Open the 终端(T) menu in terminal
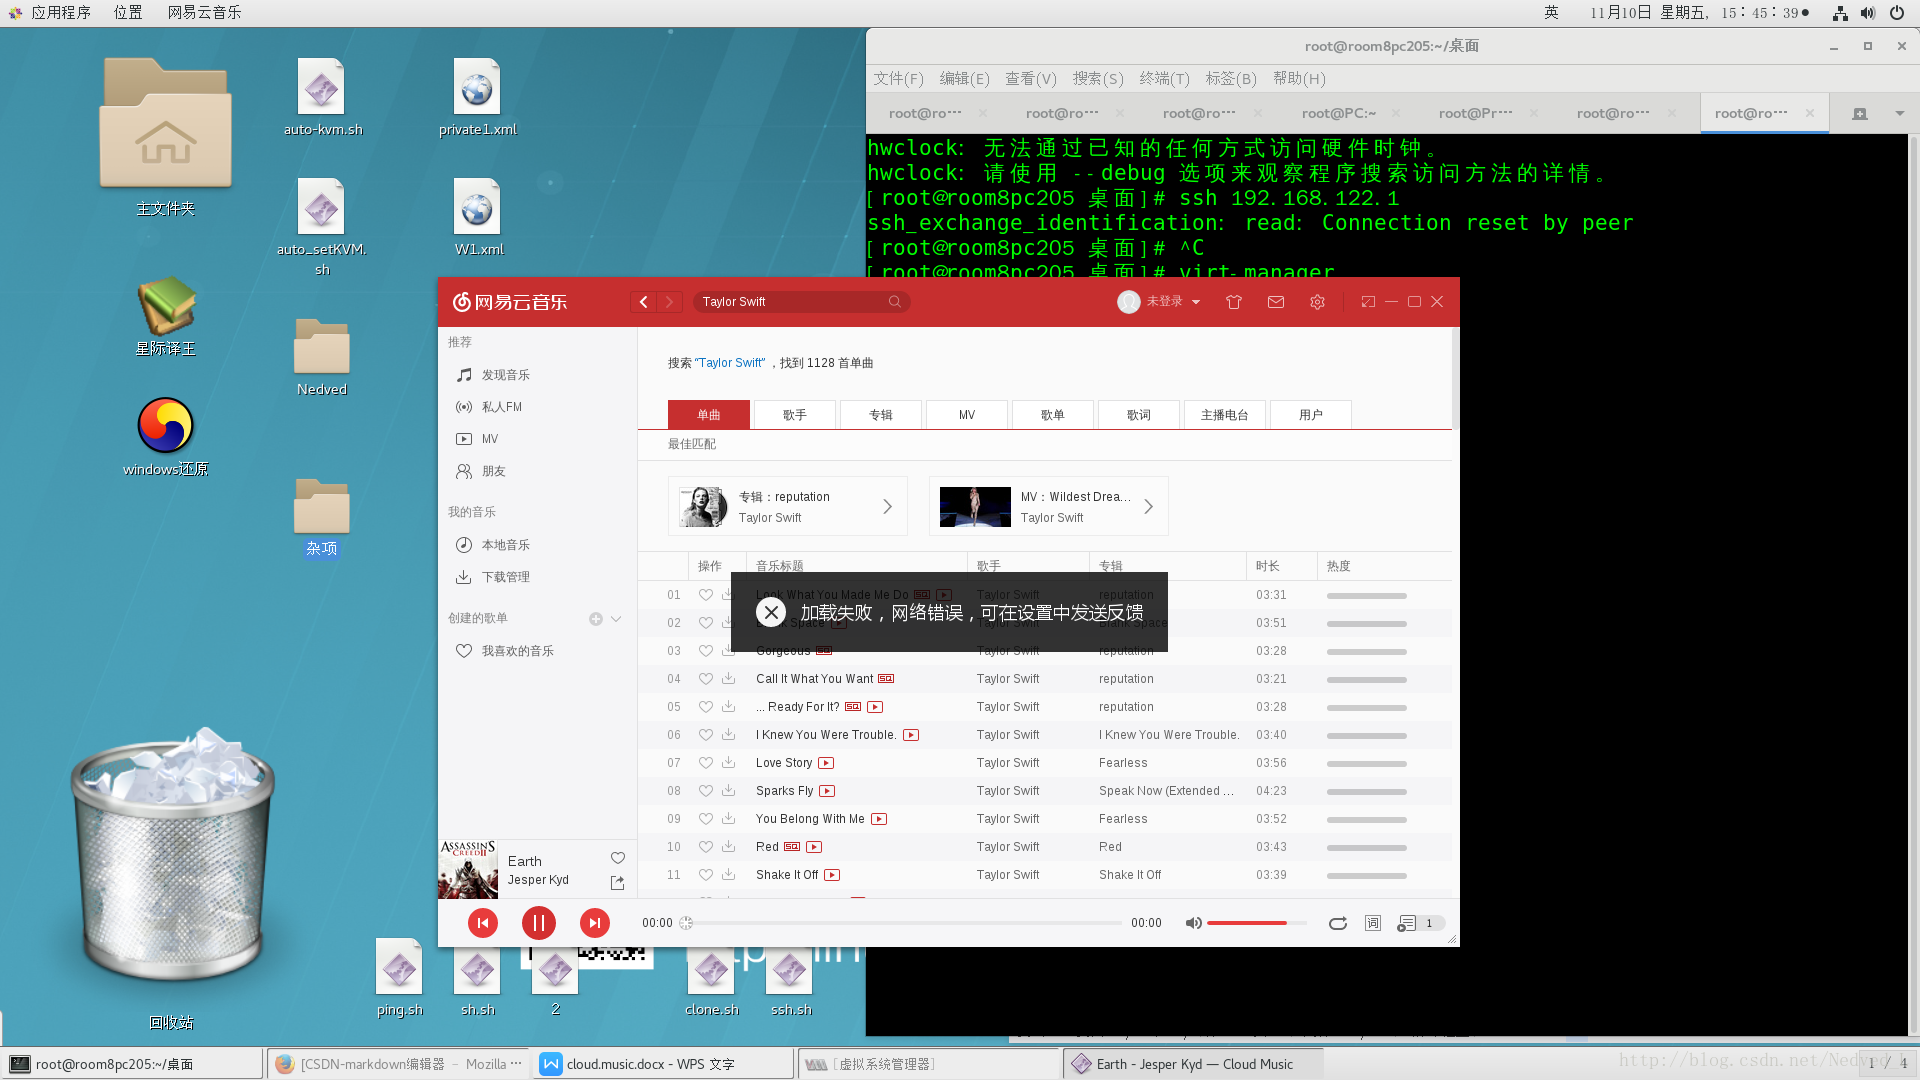This screenshot has width=1920, height=1080. pyautogui.click(x=1164, y=78)
